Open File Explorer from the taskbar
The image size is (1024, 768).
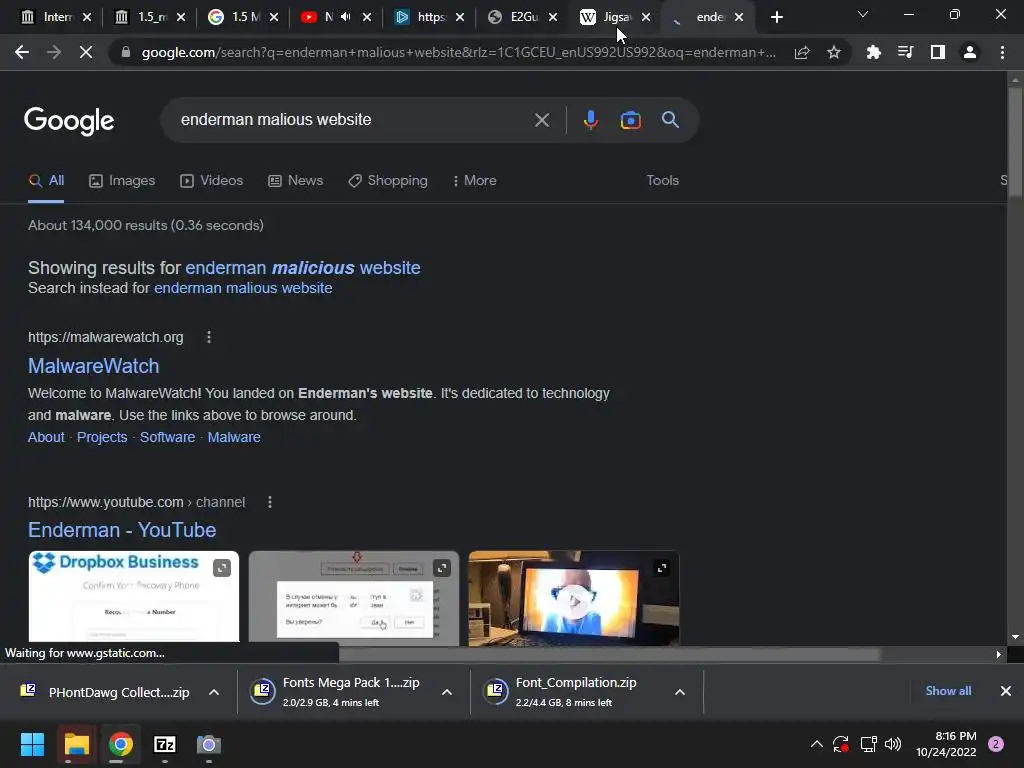coord(76,744)
